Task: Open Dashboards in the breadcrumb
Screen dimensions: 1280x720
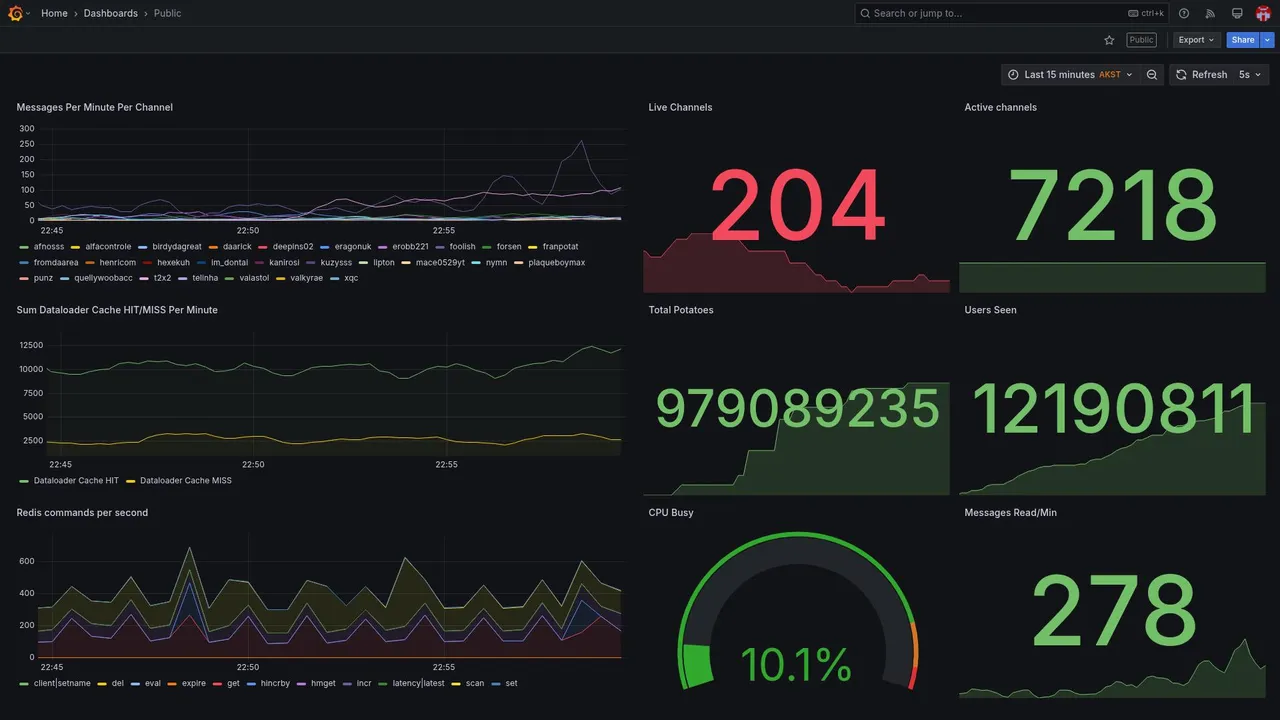Action: click(x=111, y=13)
